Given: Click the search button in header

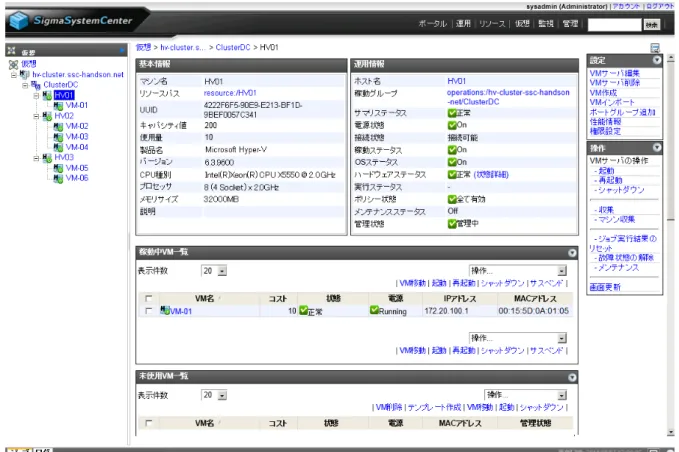Looking at the screenshot, I should [651, 25].
